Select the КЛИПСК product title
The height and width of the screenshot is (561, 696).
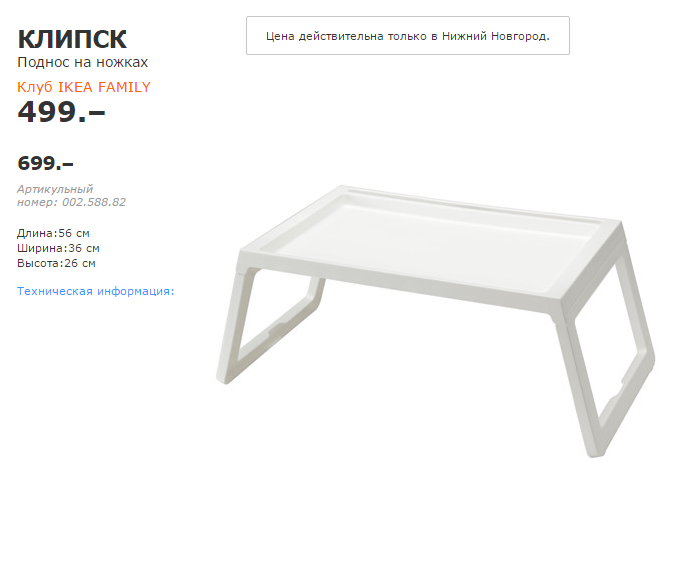72,39
